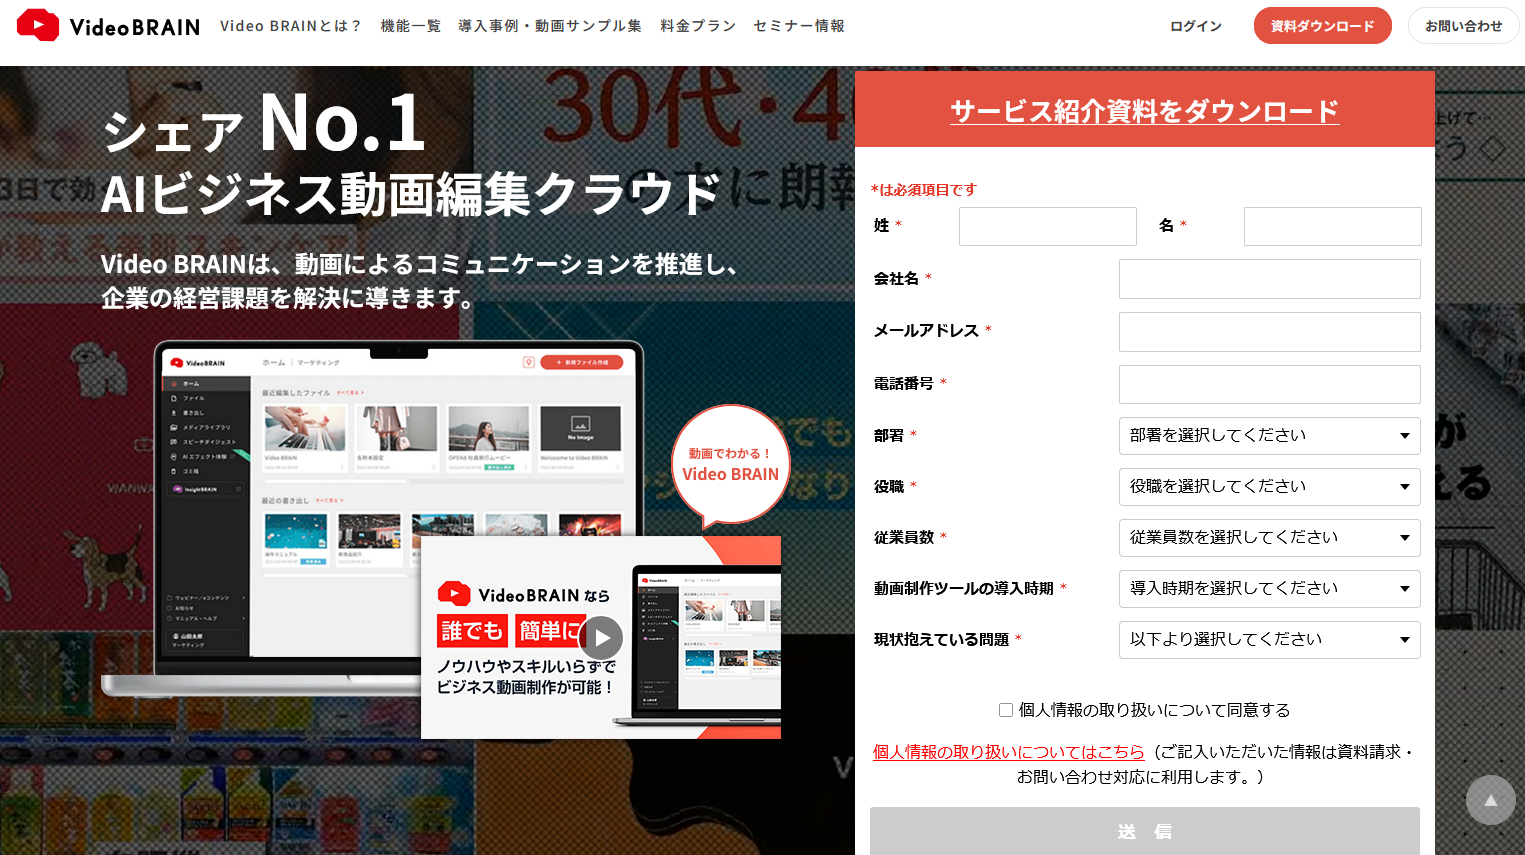
Task: Click the VideoBRAIN logo in the header
Action: pos(108,26)
